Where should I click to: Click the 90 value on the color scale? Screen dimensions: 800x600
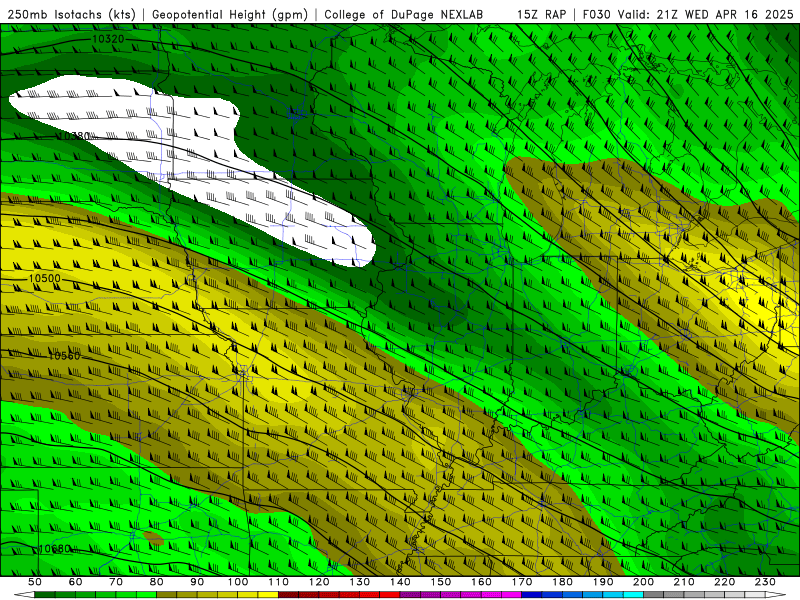tap(197, 582)
